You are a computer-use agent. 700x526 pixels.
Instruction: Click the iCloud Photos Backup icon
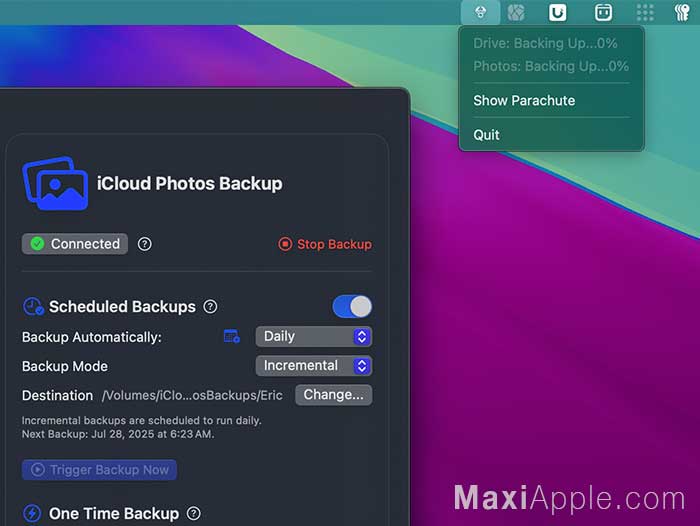[55, 183]
